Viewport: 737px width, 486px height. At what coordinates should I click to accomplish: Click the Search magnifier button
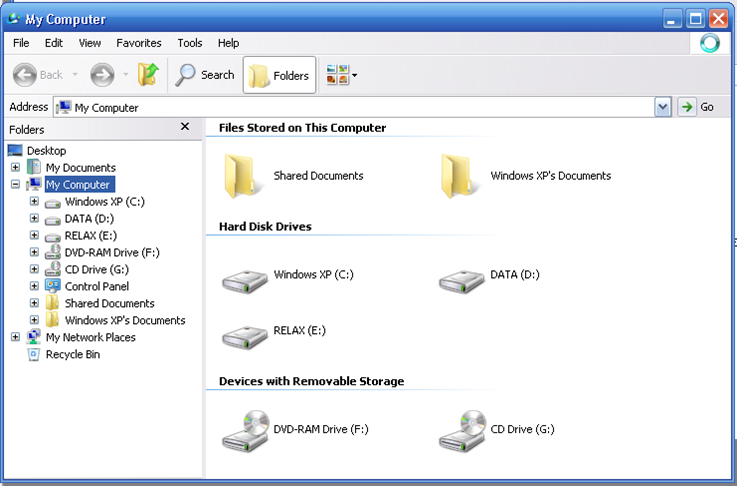tap(205, 75)
